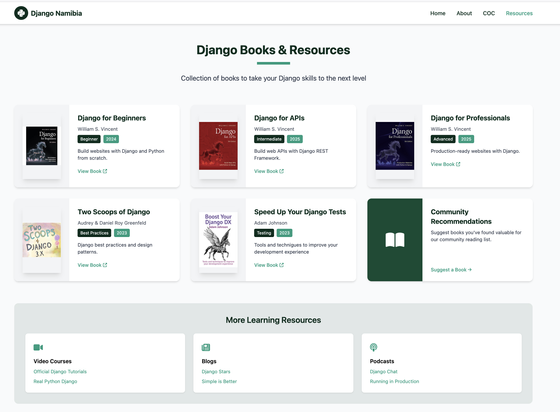This screenshot has height=412, width=560.
Task: View Book link for Django for APIs
Action: (x=269, y=171)
